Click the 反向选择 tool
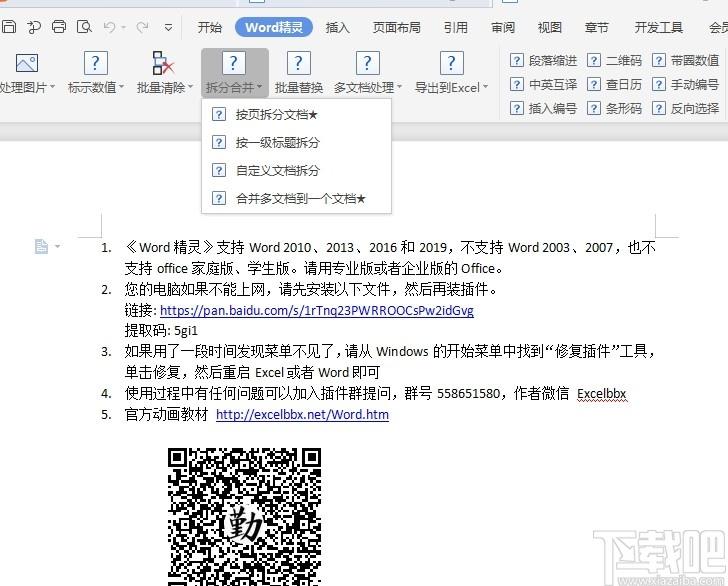This screenshot has height=586, width=728. tap(685, 109)
